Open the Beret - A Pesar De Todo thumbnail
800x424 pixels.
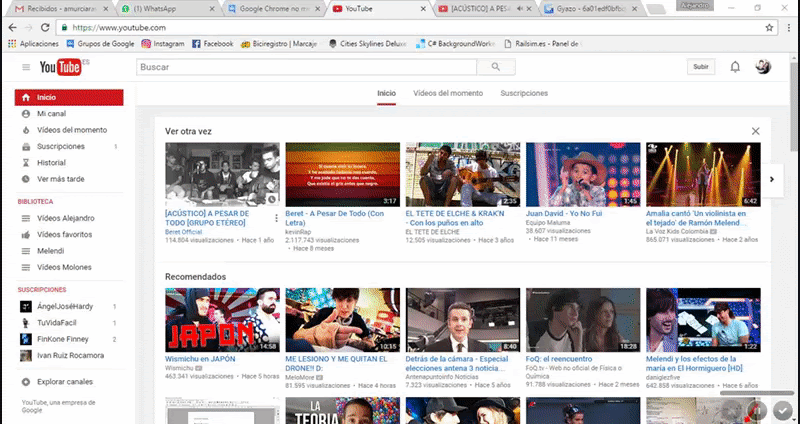[342, 174]
